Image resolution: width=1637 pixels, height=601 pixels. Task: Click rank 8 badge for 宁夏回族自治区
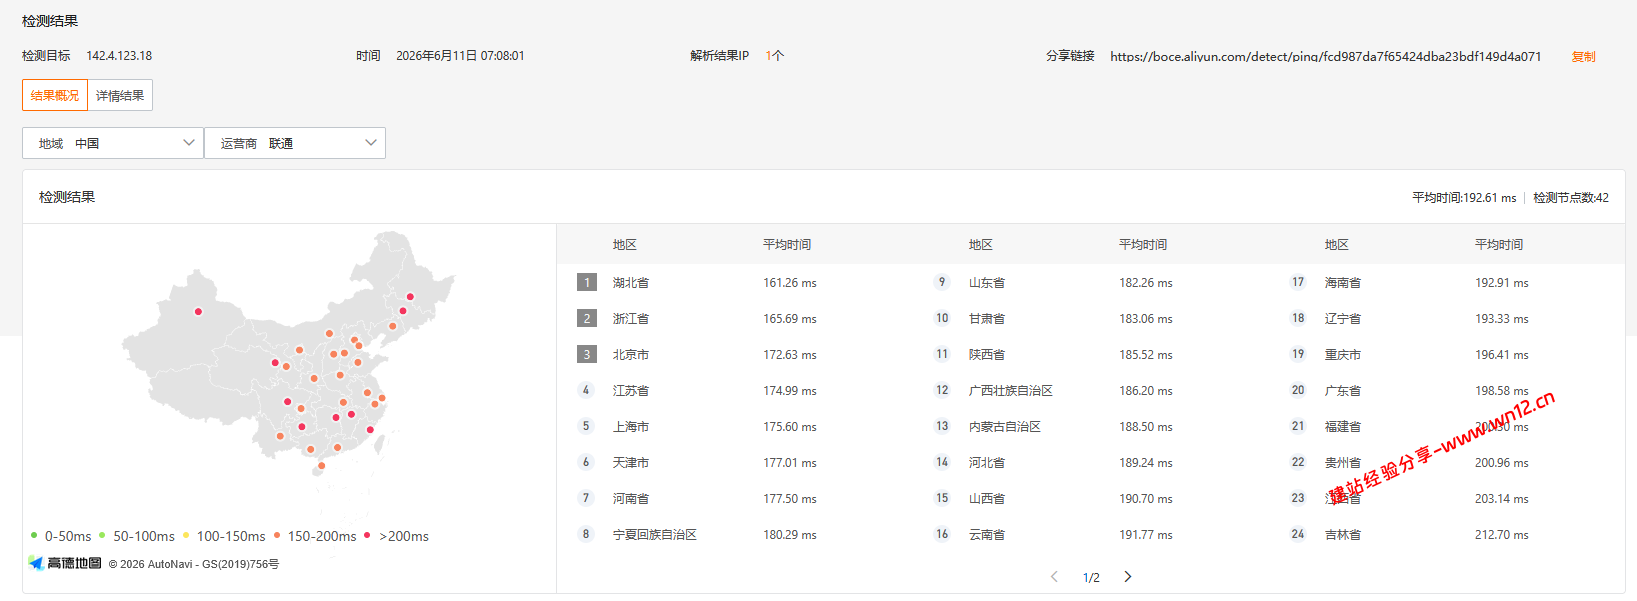point(586,534)
